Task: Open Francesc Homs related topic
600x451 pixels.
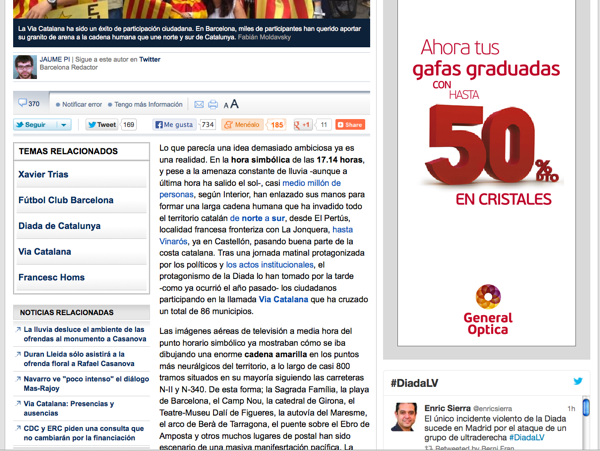Action: (51, 277)
